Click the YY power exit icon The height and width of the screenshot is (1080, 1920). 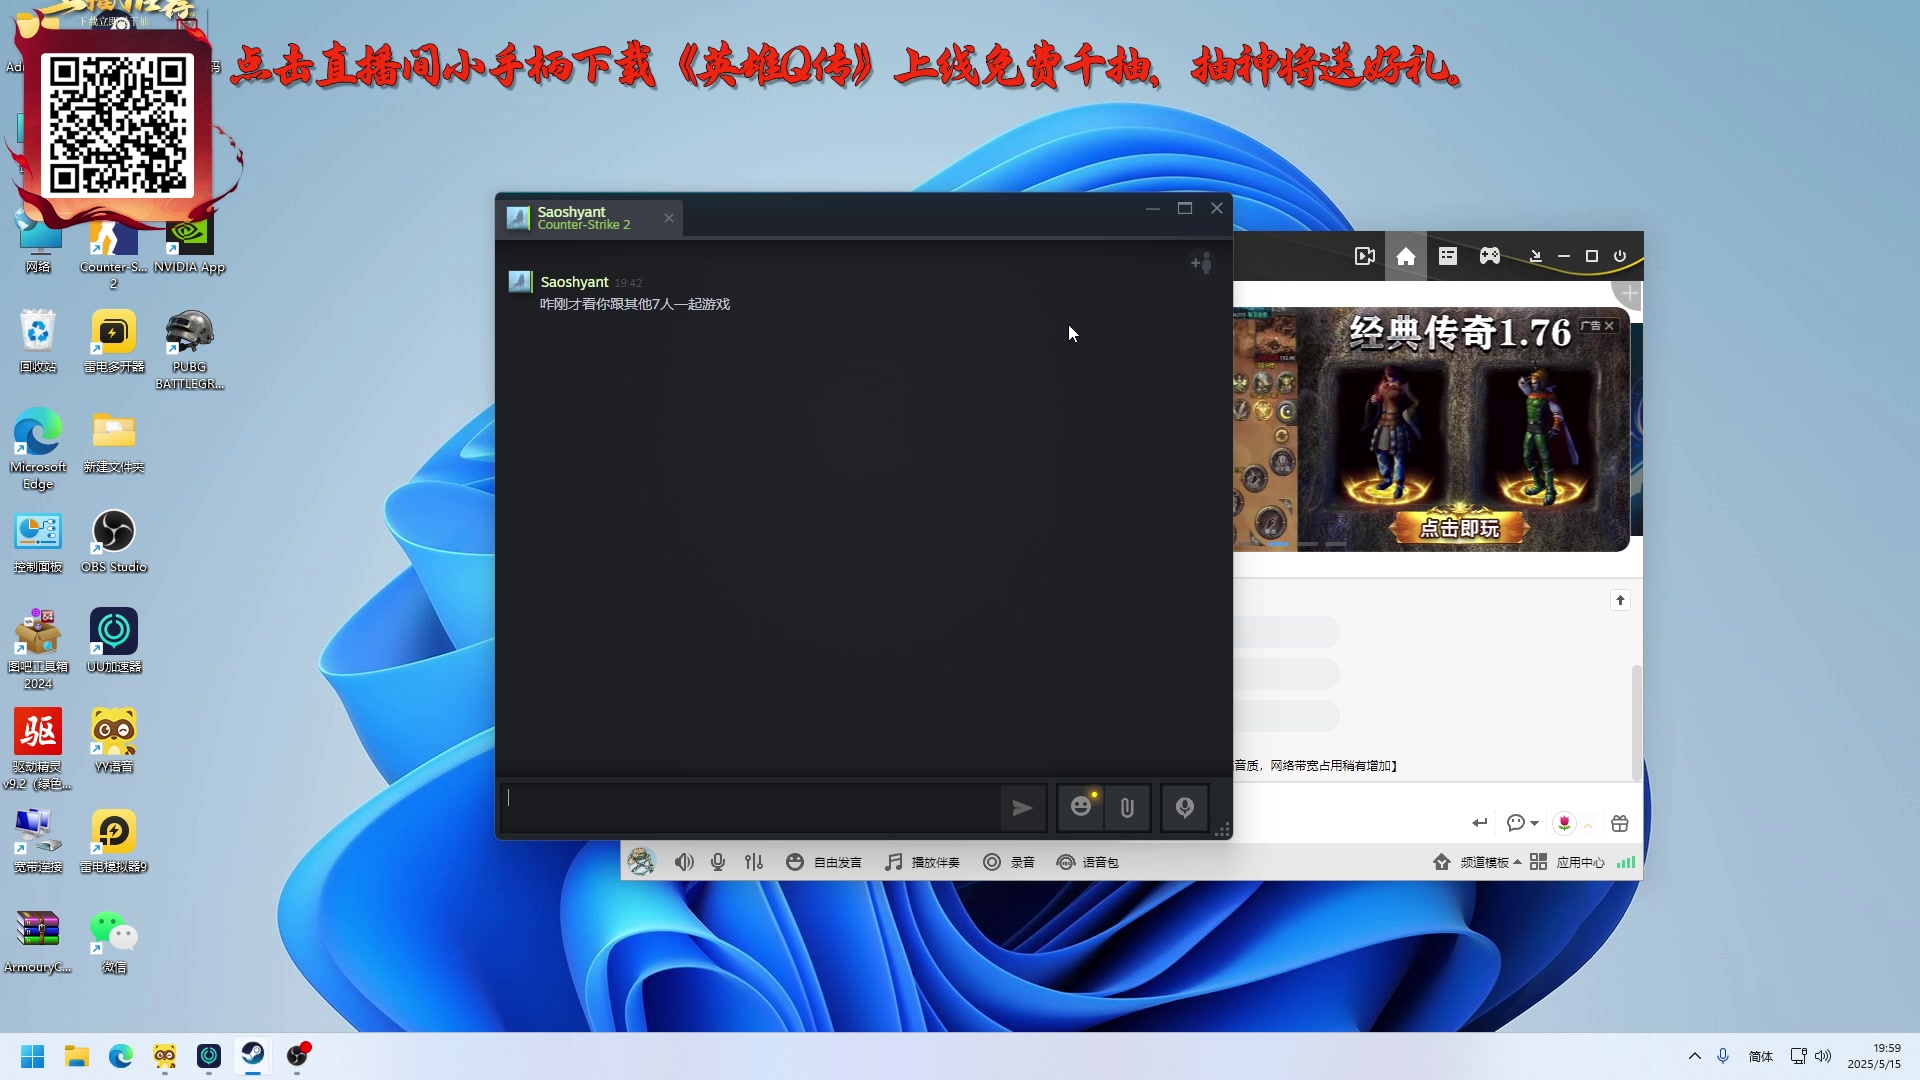coord(1620,256)
